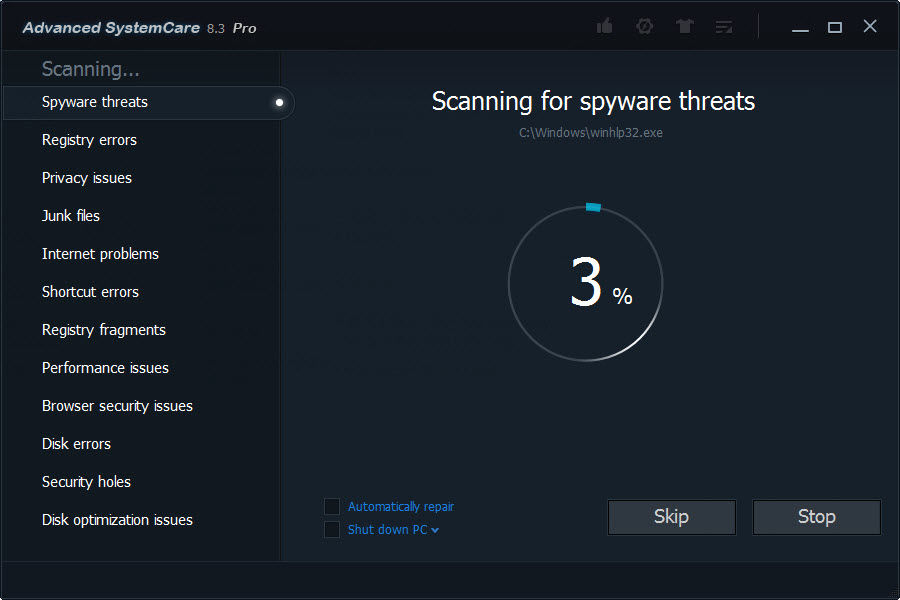This screenshot has height=600, width=900.
Task: Click the t-shirt skin icon
Action: pos(684,26)
